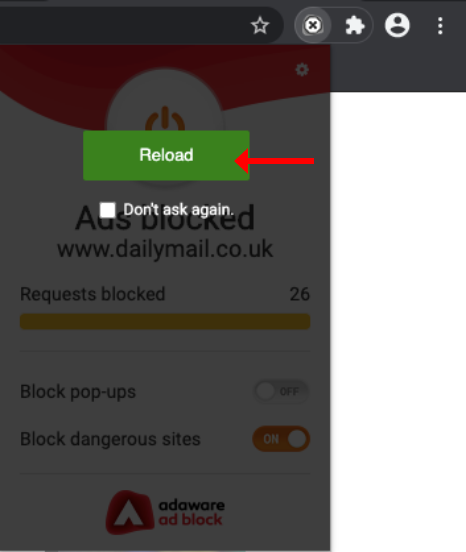Click the www.dailymail.co.uk site name
Viewport: 466px width, 552px height.
tap(165, 249)
